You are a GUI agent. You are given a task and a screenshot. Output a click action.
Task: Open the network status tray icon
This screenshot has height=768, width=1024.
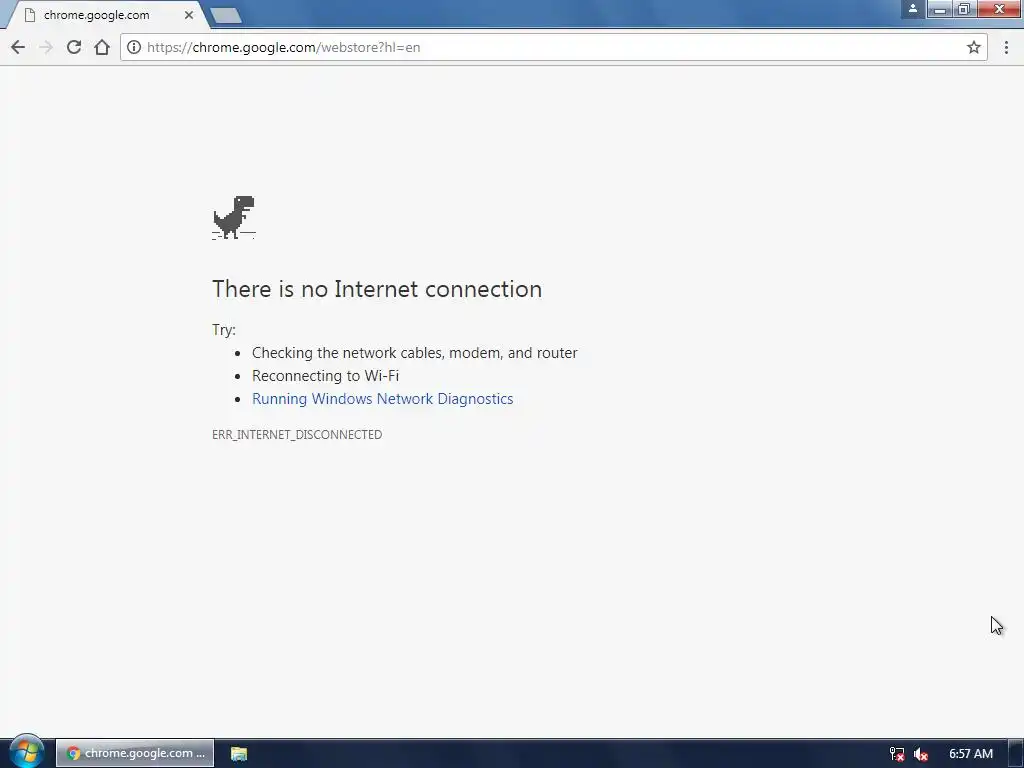click(897, 754)
